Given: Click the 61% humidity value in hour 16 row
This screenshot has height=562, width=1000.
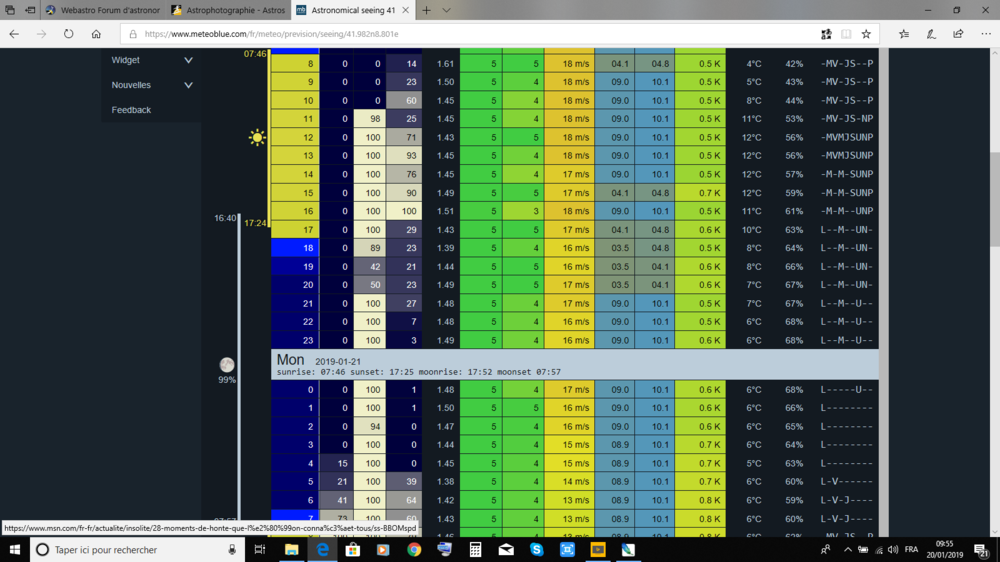Looking at the screenshot, I should point(794,211).
